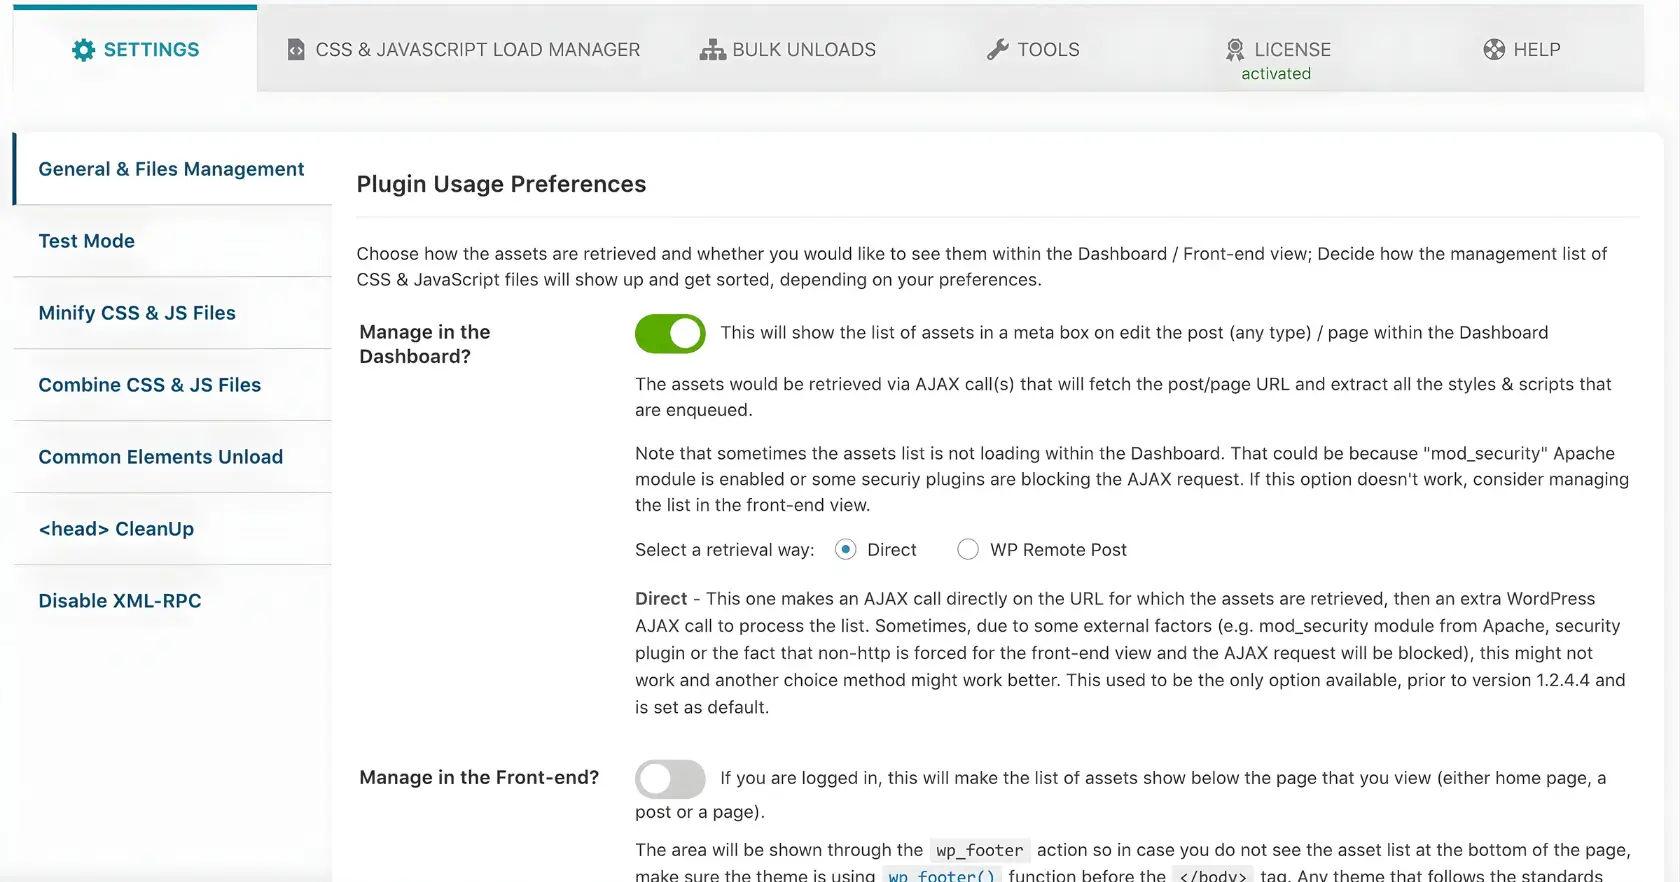Screen dimensions: 1680x882
Task: Open Common Elements Unload settings
Action: [x=160, y=457]
